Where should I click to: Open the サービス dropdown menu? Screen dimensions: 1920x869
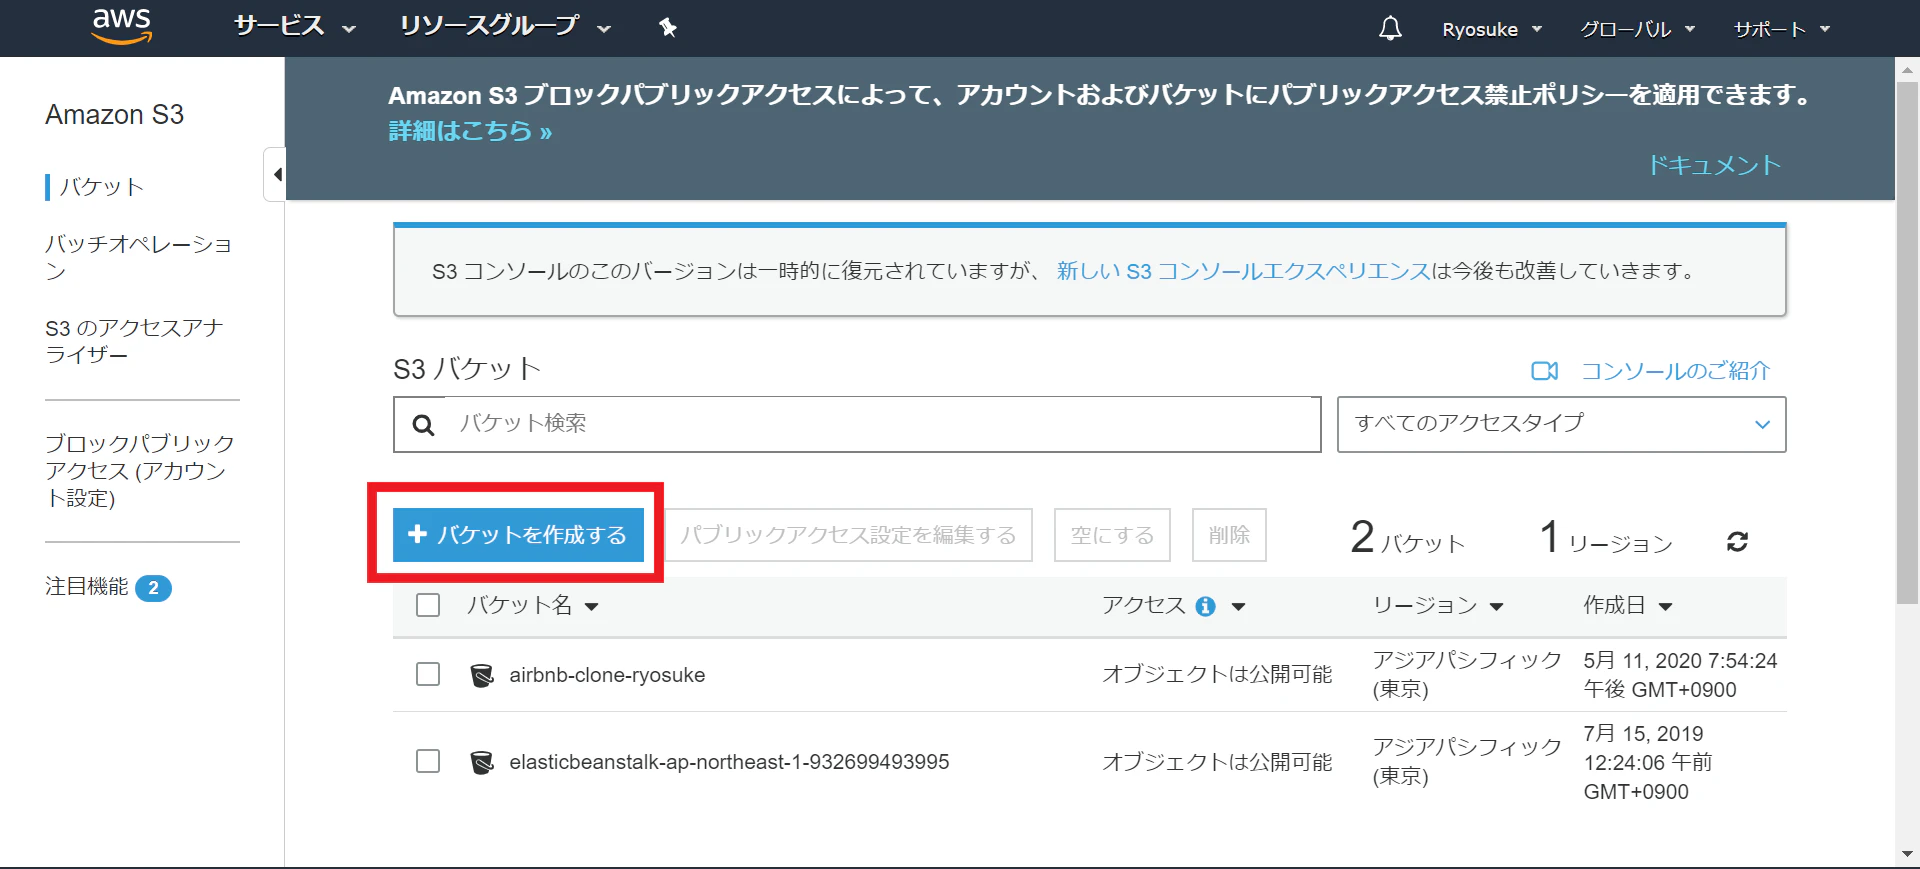(x=295, y=27)
